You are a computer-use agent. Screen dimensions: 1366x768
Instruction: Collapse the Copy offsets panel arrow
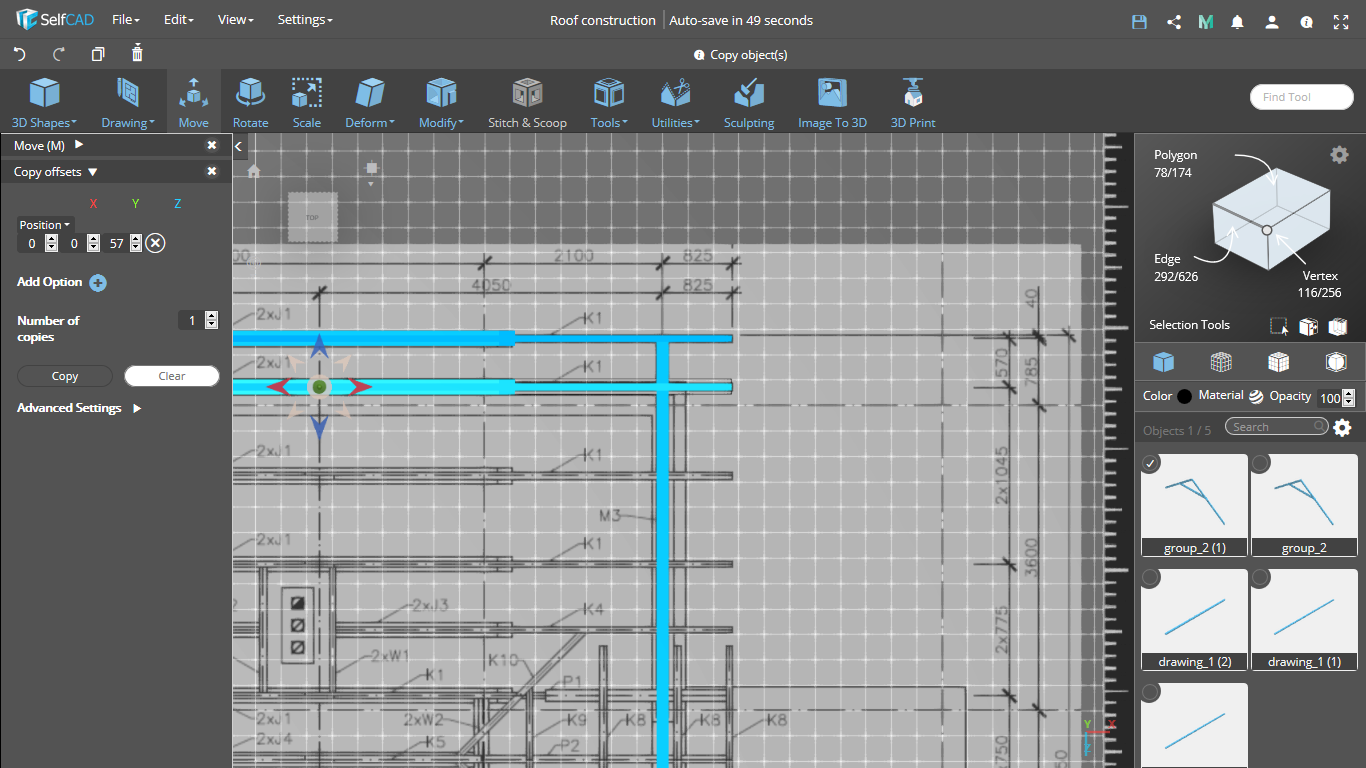(x=93, y=172)
